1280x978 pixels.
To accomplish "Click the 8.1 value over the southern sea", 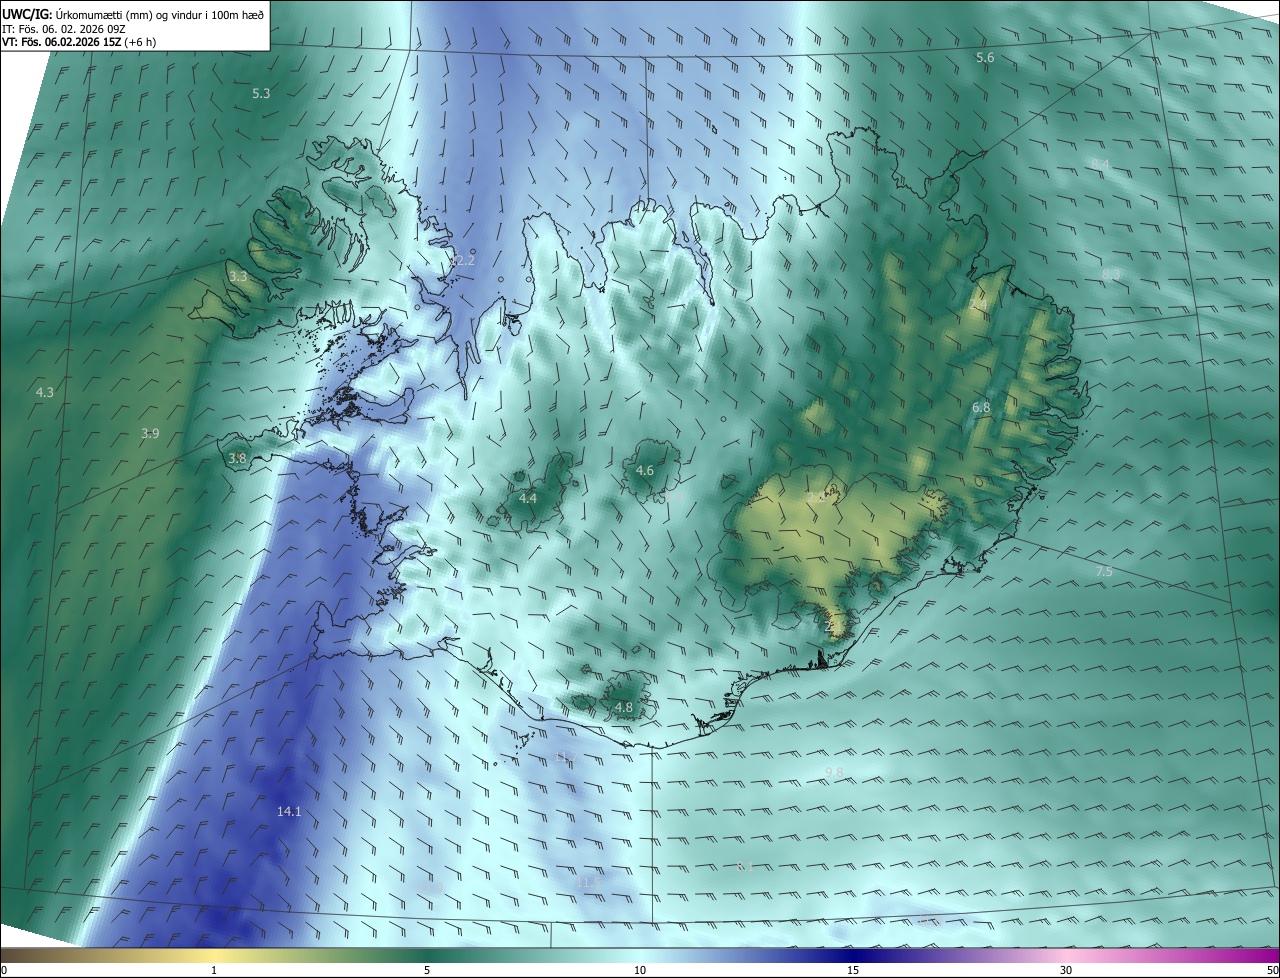I will [x=744, y=867].
